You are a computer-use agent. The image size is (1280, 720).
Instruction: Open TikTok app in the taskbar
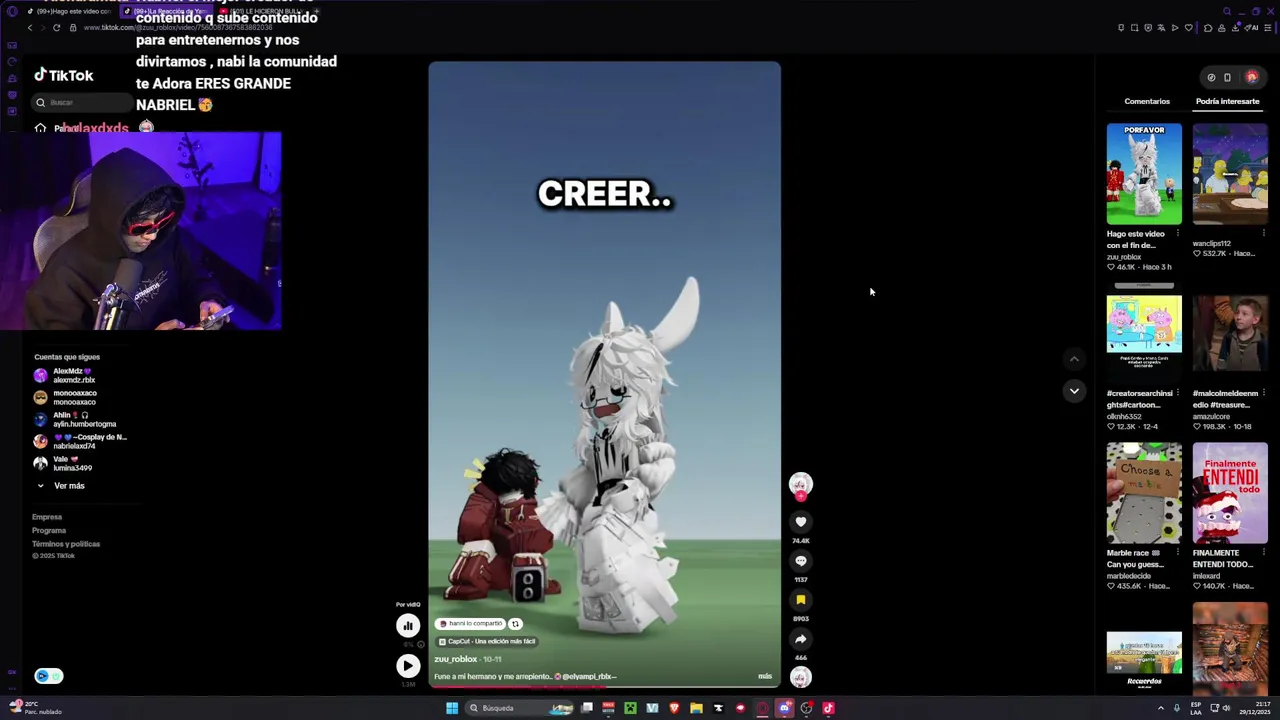(x=828, y=708)
